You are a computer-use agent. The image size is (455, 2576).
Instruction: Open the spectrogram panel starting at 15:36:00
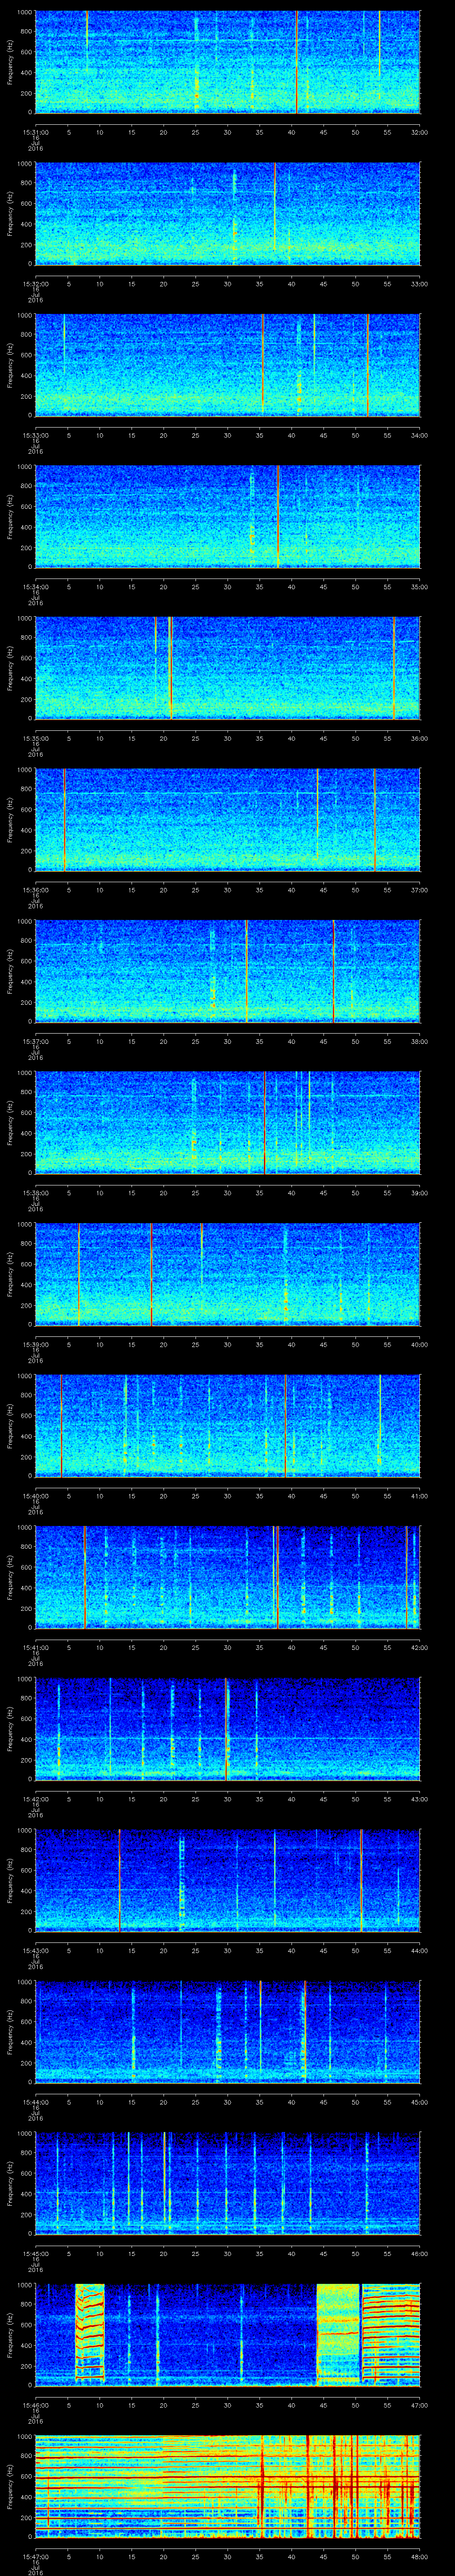tap(228, 820)
